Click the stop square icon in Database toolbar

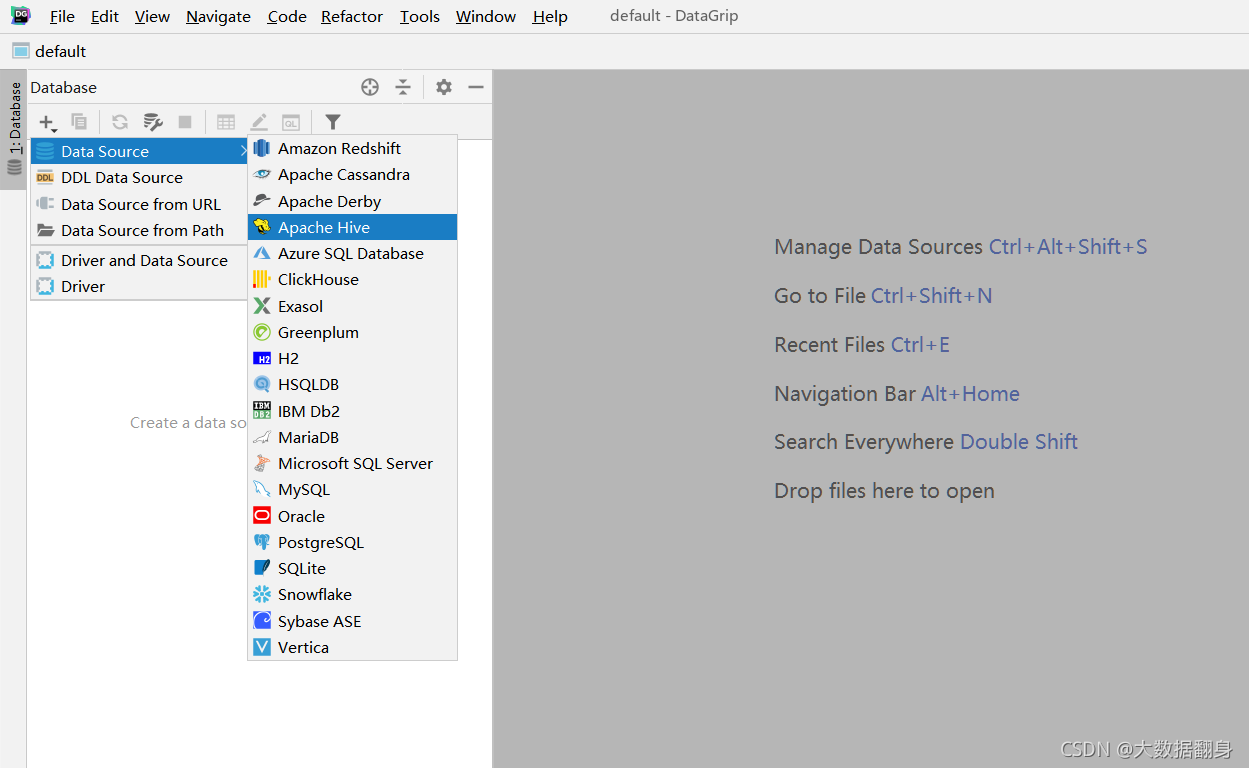[x=185, y=122]
